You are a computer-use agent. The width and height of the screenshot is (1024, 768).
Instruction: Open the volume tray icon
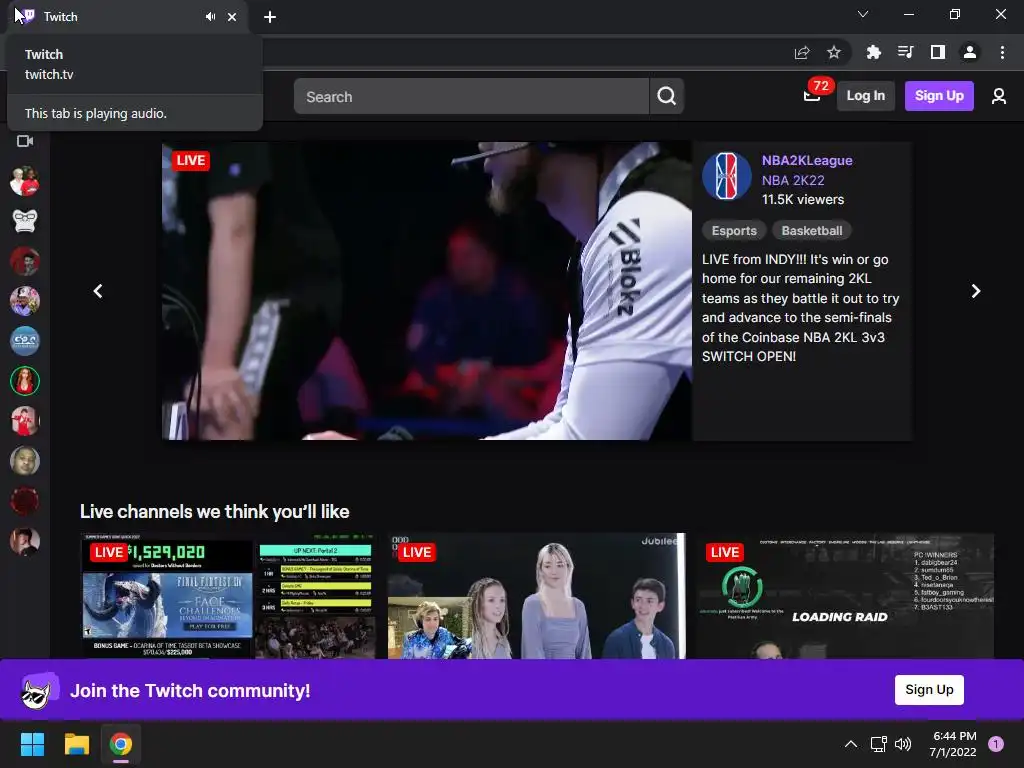tap(903, 744)
